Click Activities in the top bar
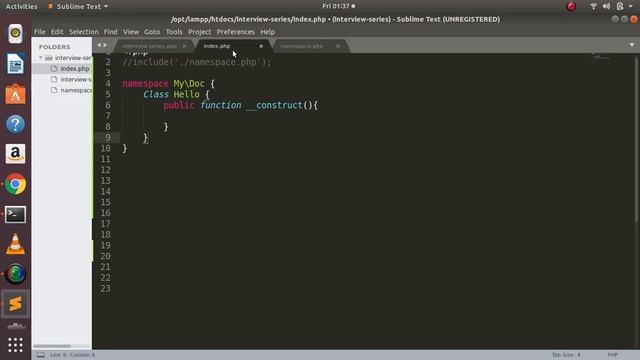The height and width of the screenshot is (360, 640). point(21,7)
